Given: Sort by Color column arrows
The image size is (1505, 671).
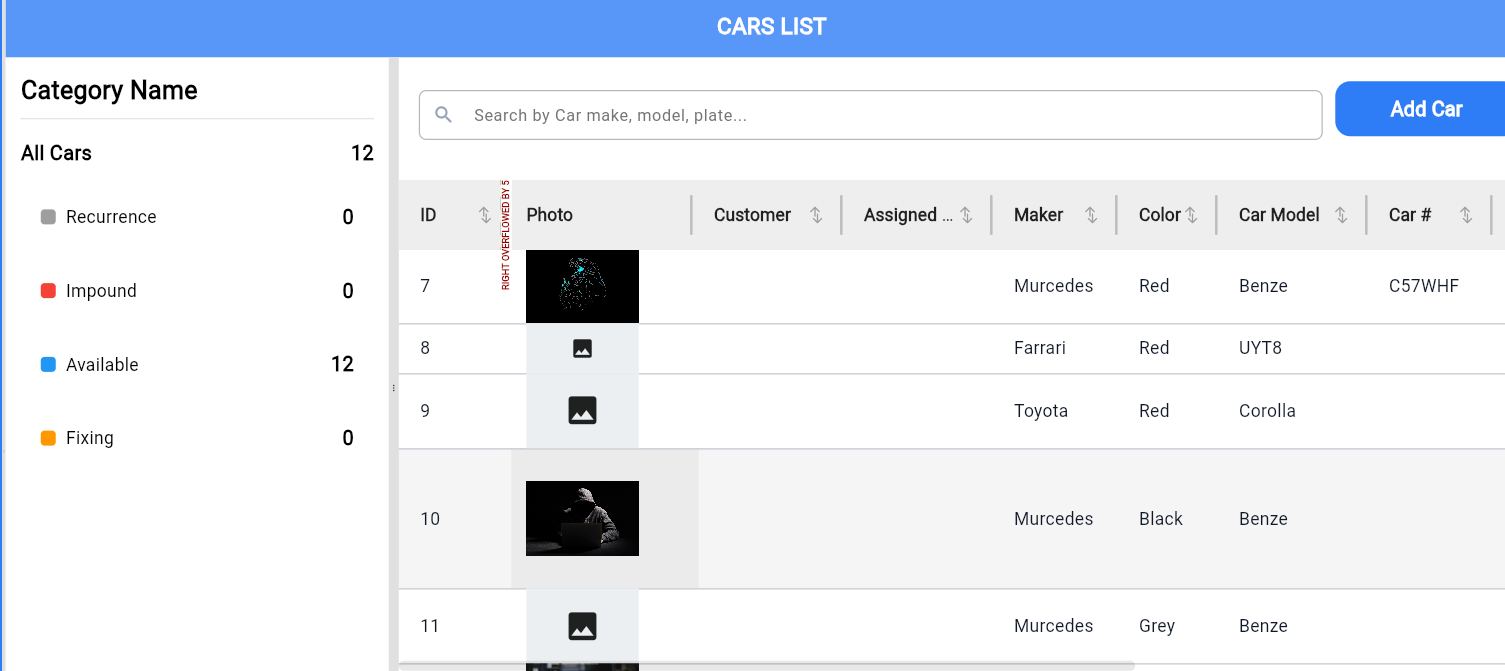Looking at the screenshot, I should tap(1191, 215).
